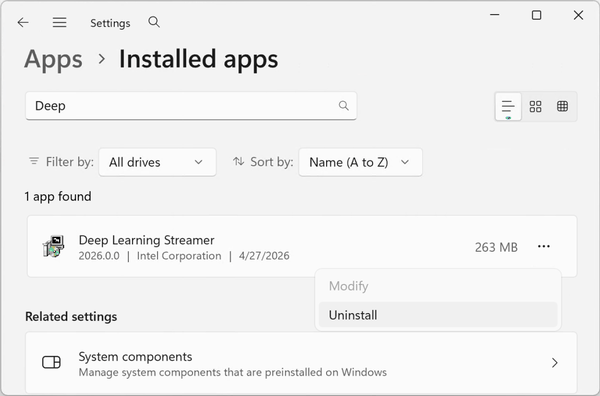
Task: Open System components chevron arrow
Action: [x=555, y=363]
